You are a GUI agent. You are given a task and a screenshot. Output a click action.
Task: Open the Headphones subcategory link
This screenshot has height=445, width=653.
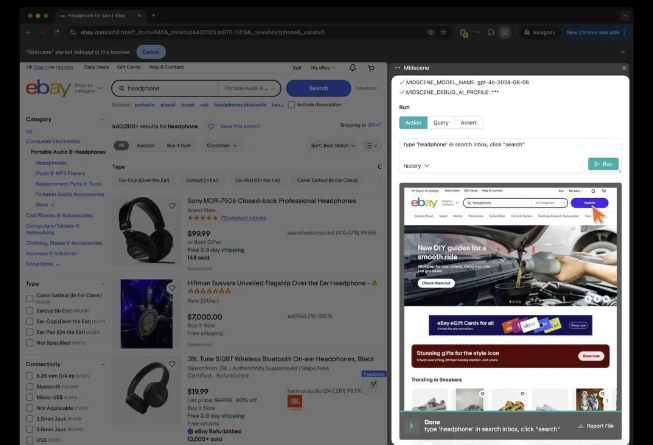[x=51, y=163]
